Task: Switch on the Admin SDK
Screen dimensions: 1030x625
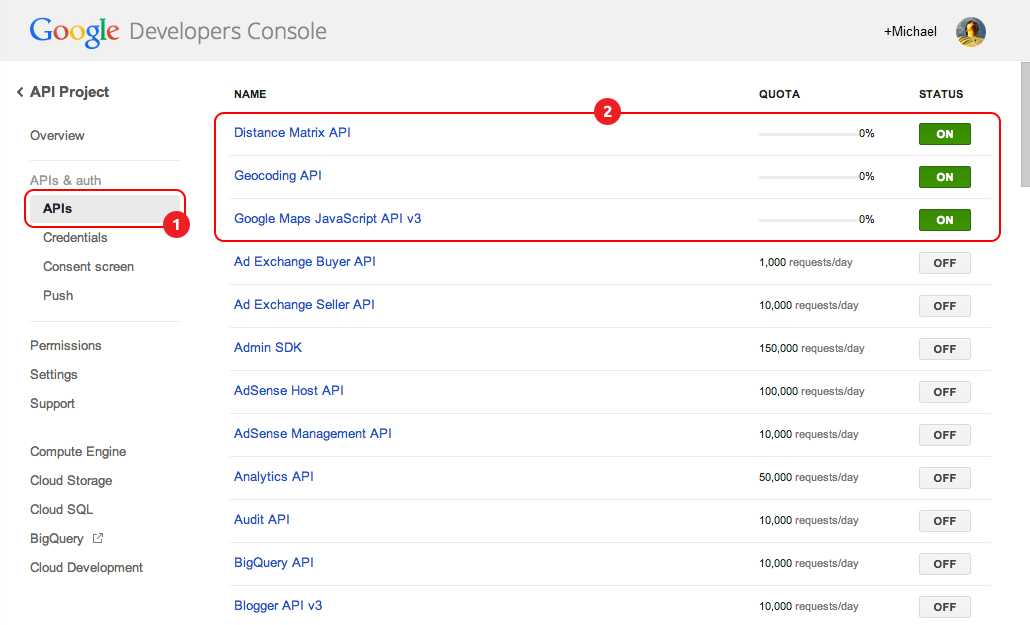Action: pos(944,349)
